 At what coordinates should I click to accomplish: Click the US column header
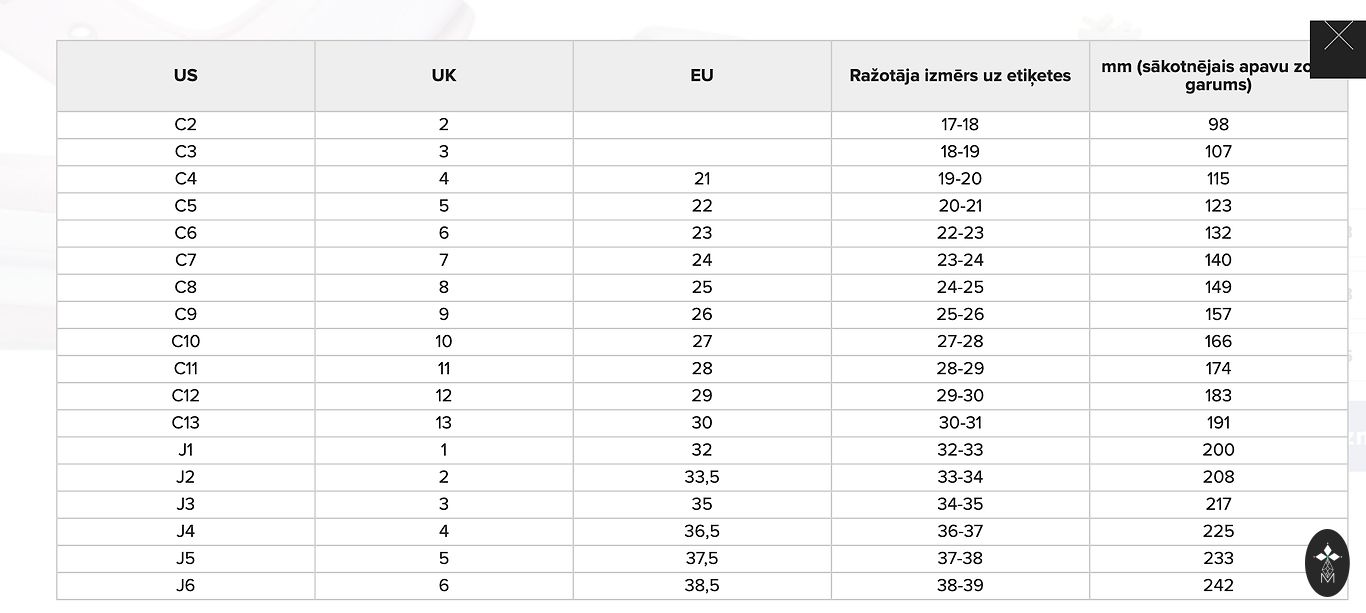click(x=186, y=76)
